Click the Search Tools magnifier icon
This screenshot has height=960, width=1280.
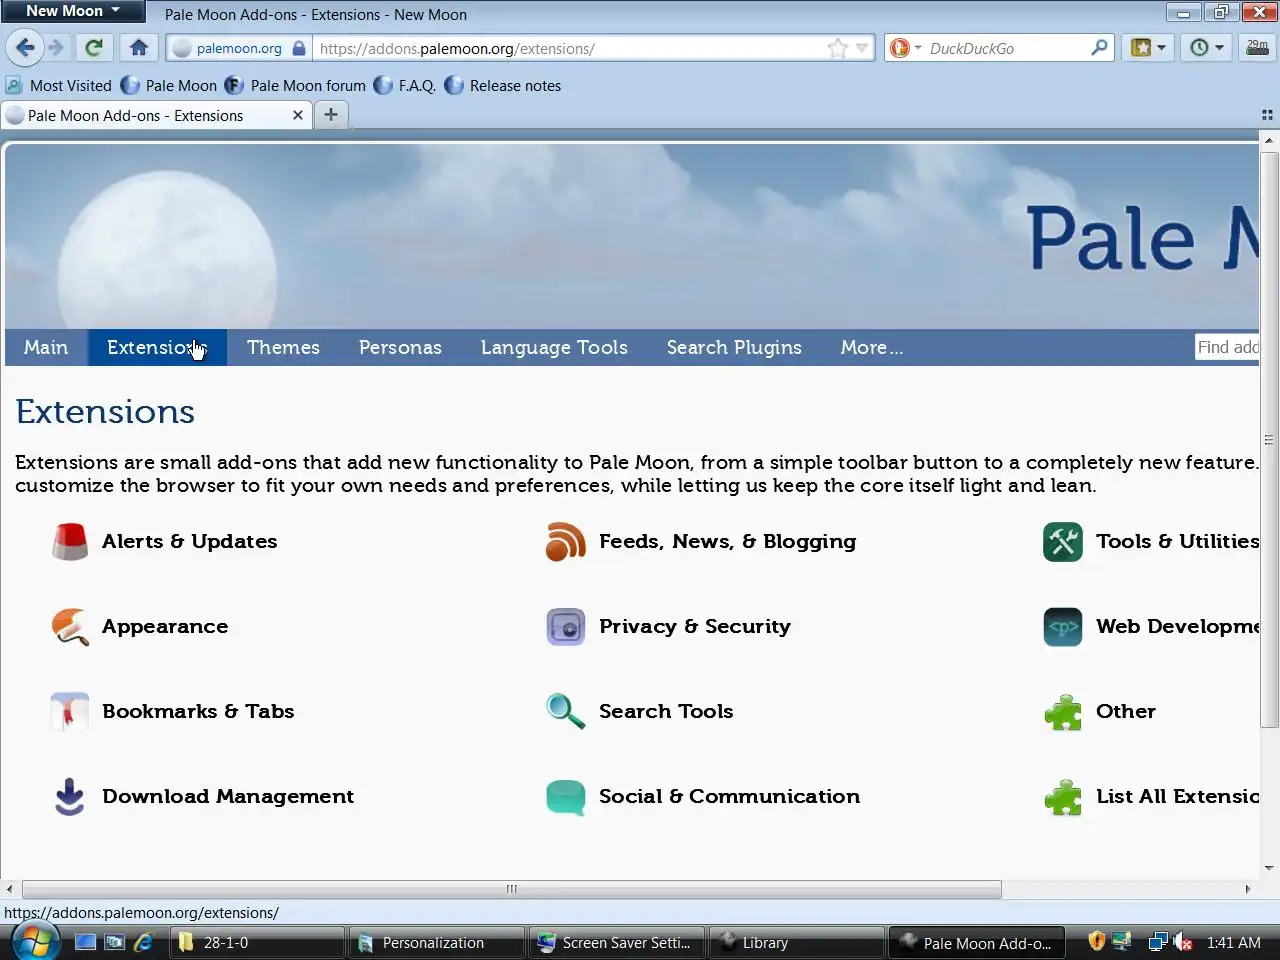(566, 712)
